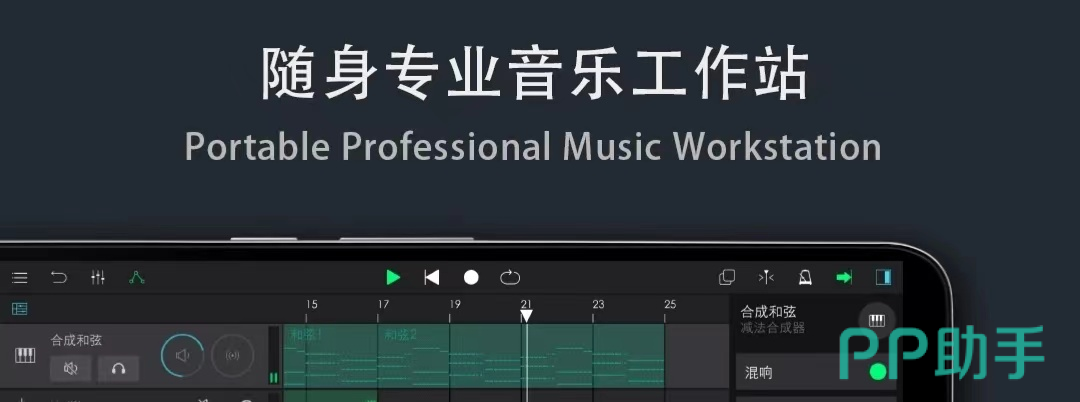
Task: Start recording with the Record button
Action: click(471, 277)
